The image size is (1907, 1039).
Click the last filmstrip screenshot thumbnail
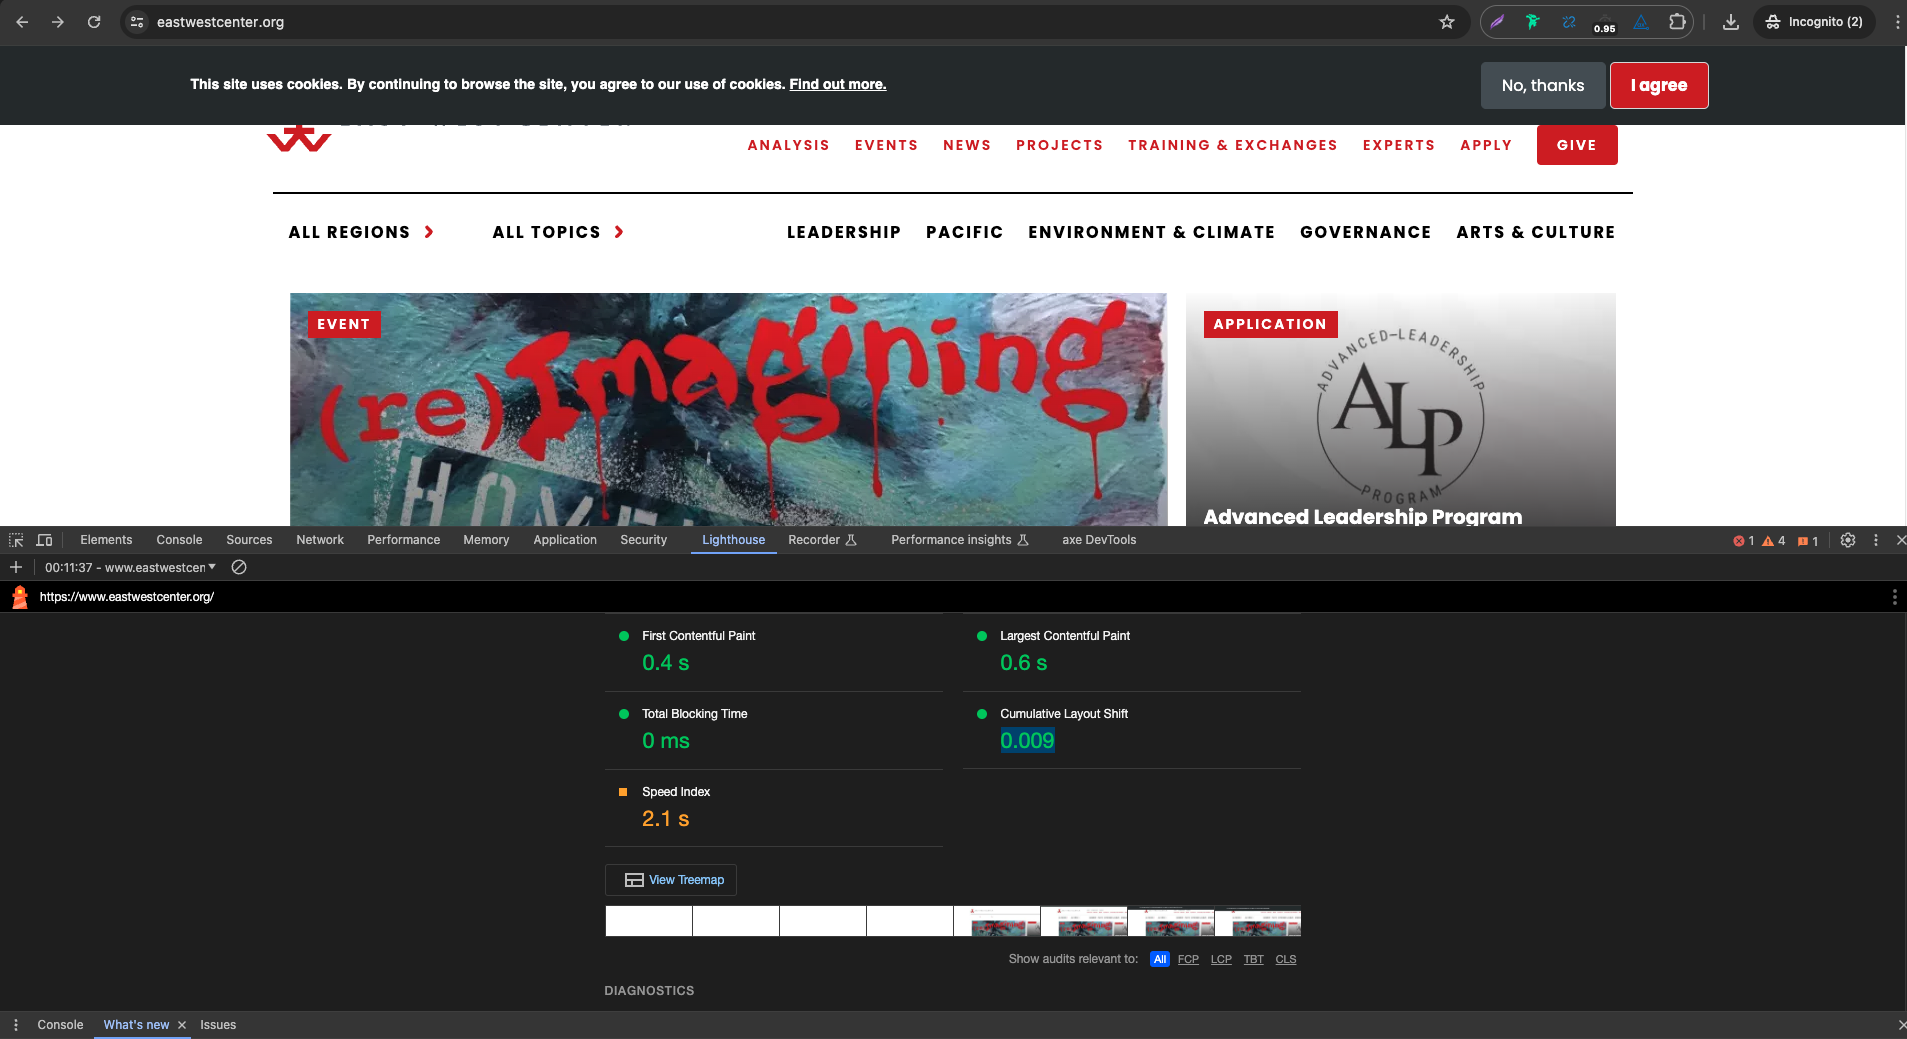click(1258, 921)
